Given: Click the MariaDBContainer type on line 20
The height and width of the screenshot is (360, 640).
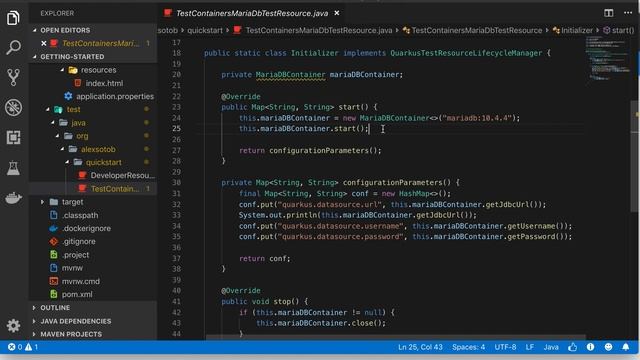Looking at the screenshot, I should (290, 75).
